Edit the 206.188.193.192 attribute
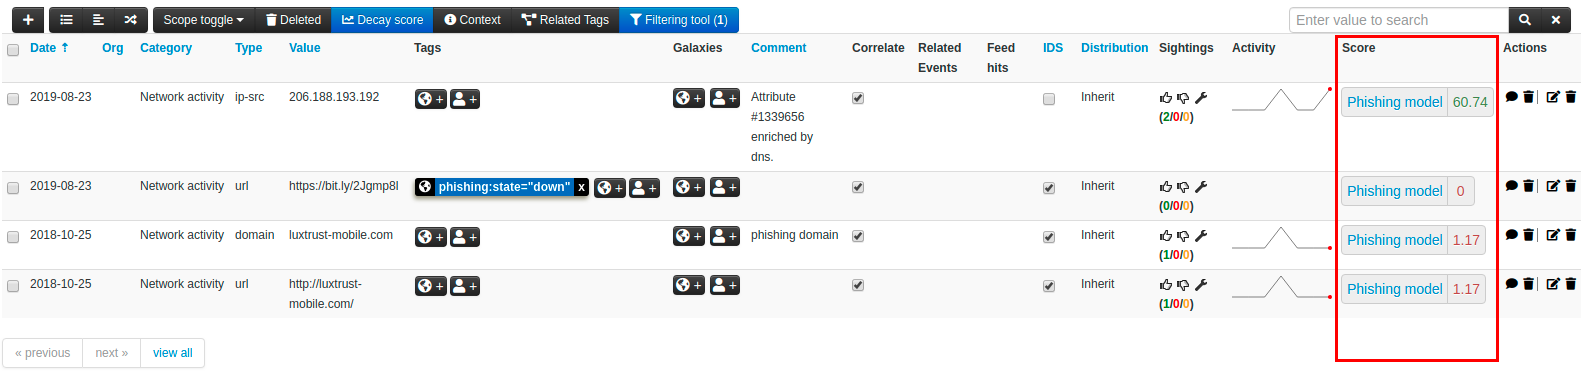 point(1553,98)
